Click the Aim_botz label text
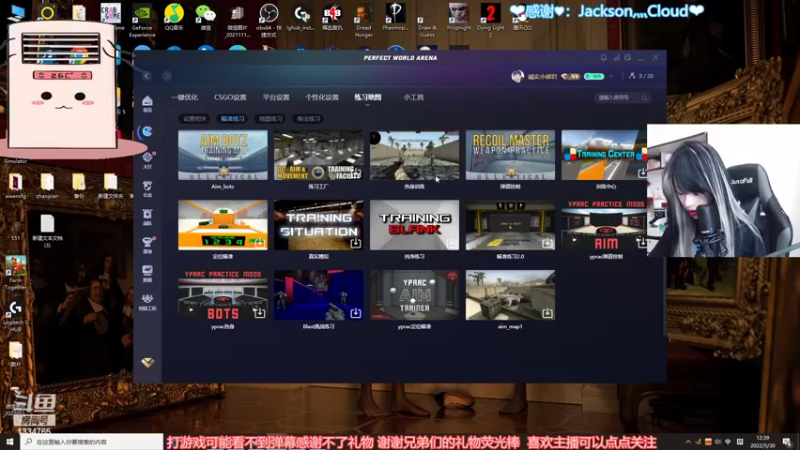800x450 pixels. click(222, 187)
